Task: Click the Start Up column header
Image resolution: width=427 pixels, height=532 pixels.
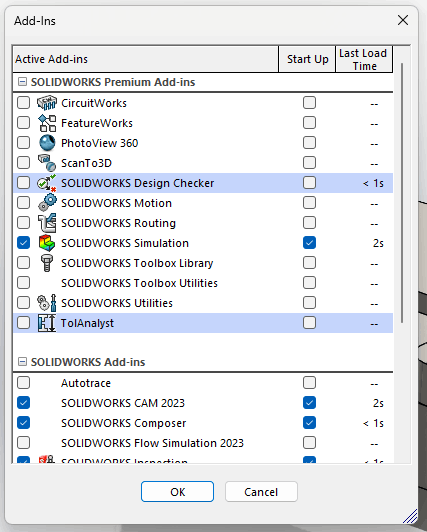Action: click(x=307, y=59)
